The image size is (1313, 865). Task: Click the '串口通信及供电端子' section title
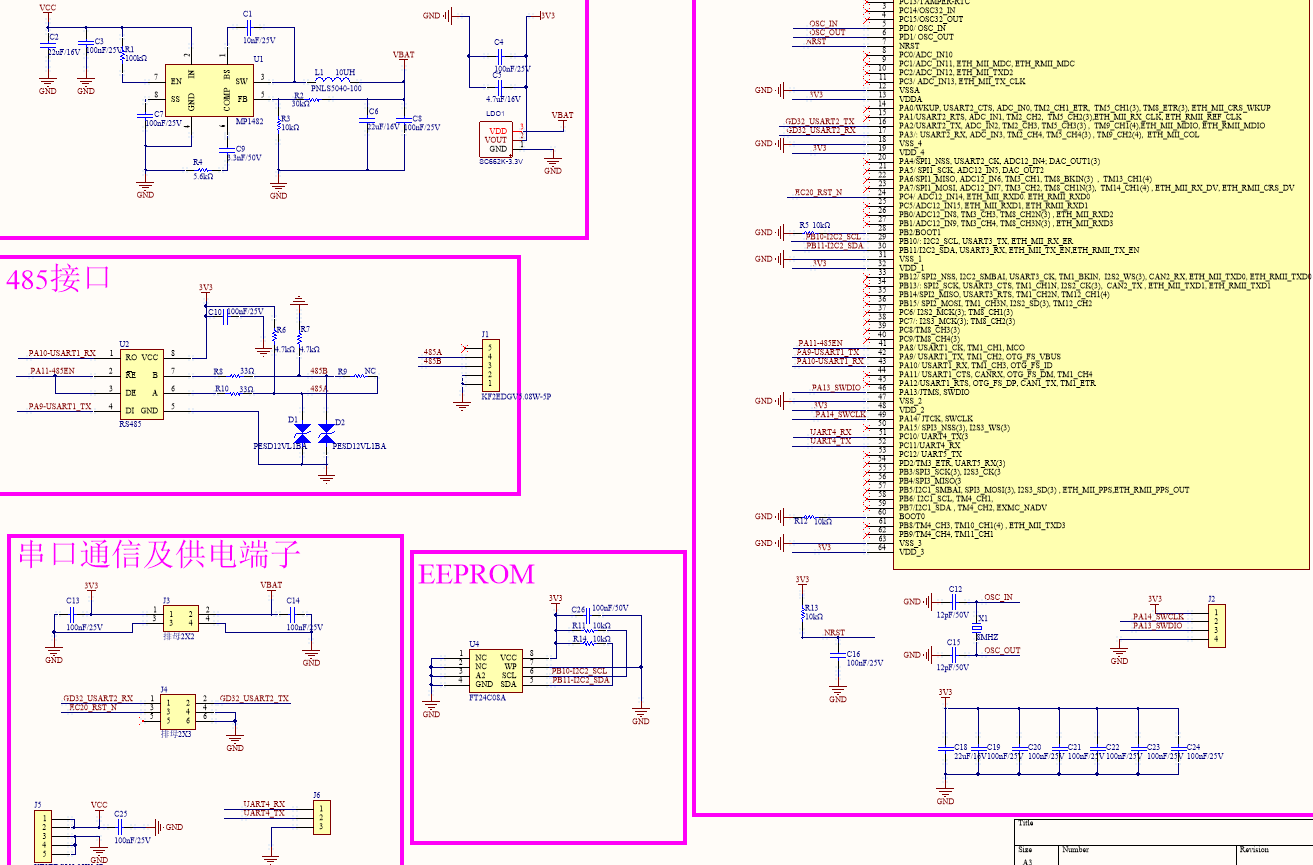(158, 553)
